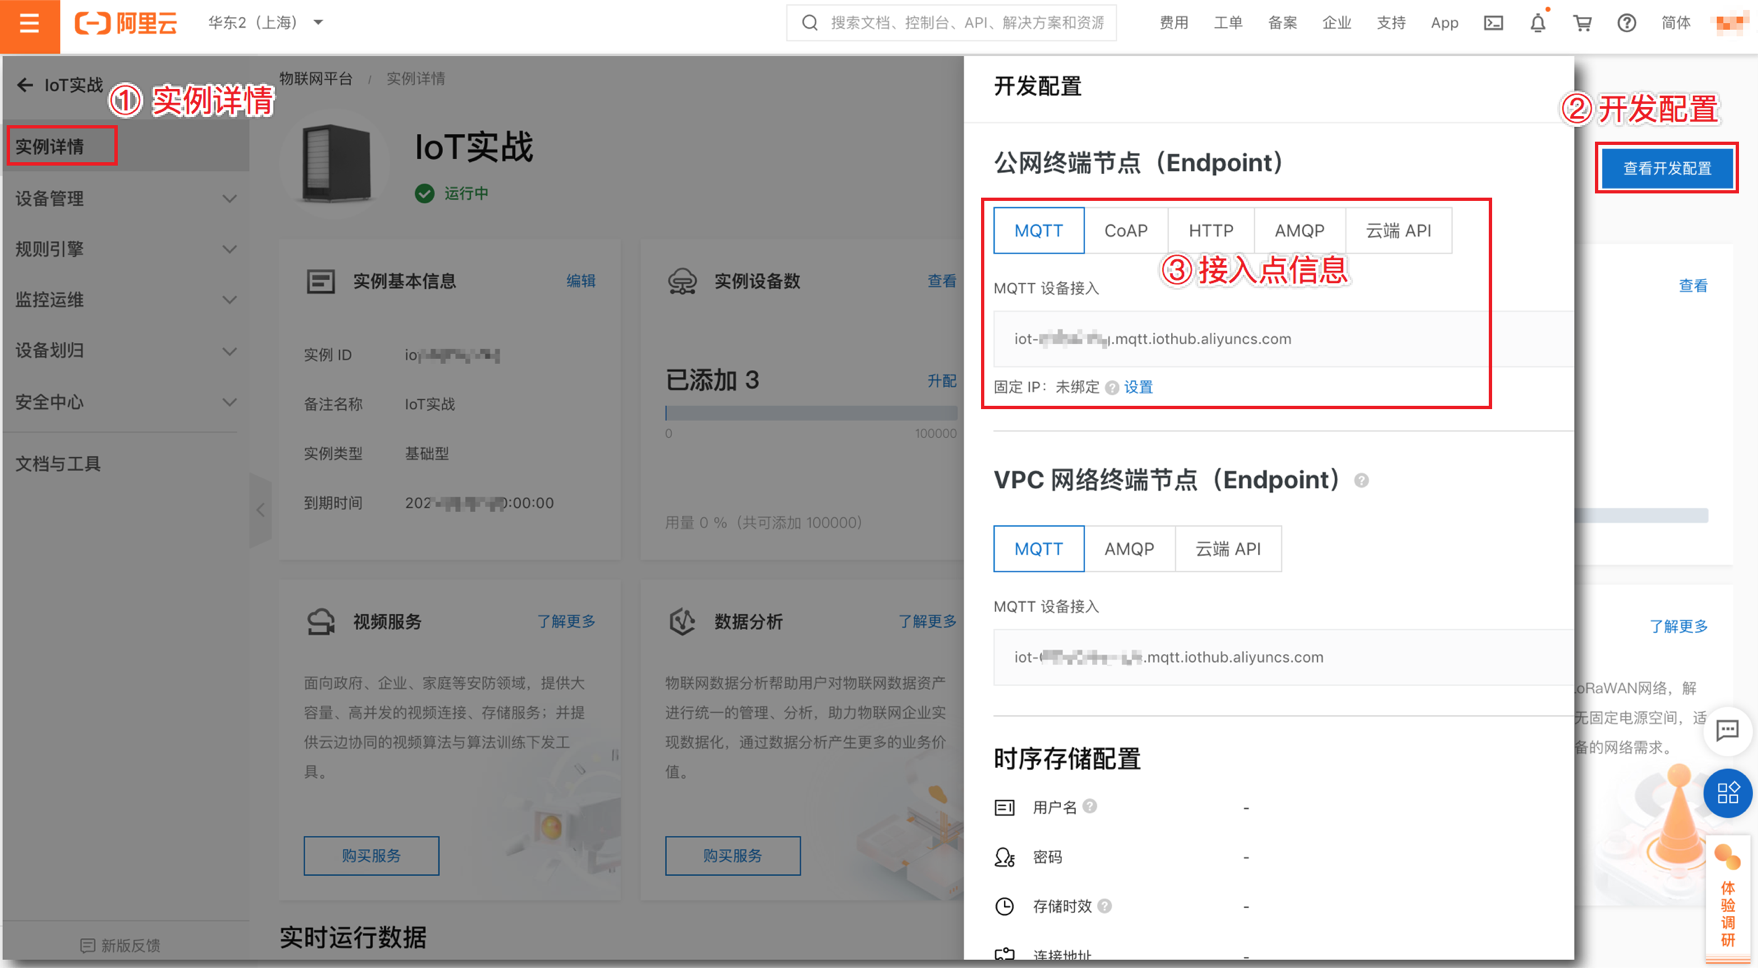Click 新版反馈 at sidebar bottom
The image size is (1758, 968).
120,945
